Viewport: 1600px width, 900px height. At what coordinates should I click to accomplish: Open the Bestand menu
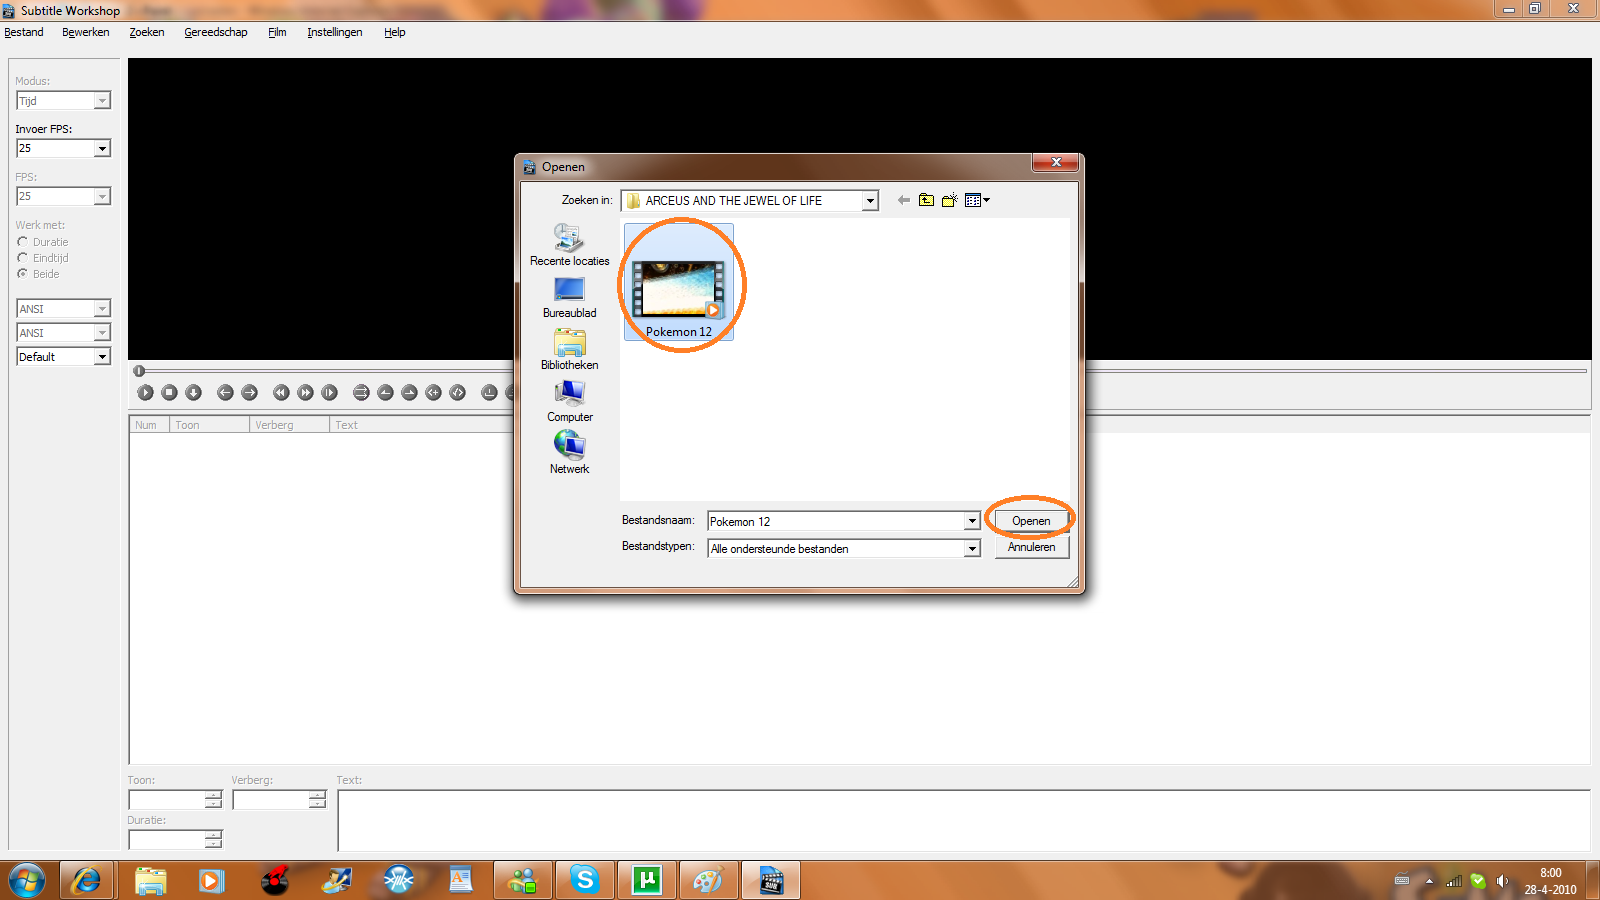click(24, 32)
